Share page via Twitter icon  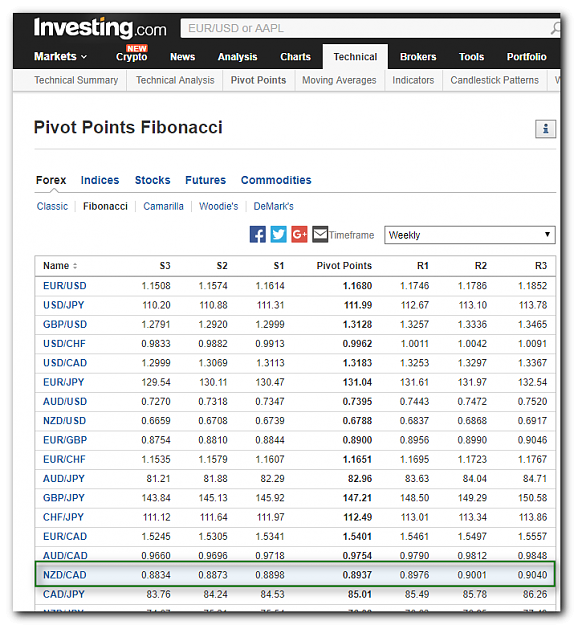[x=278, y=234]
